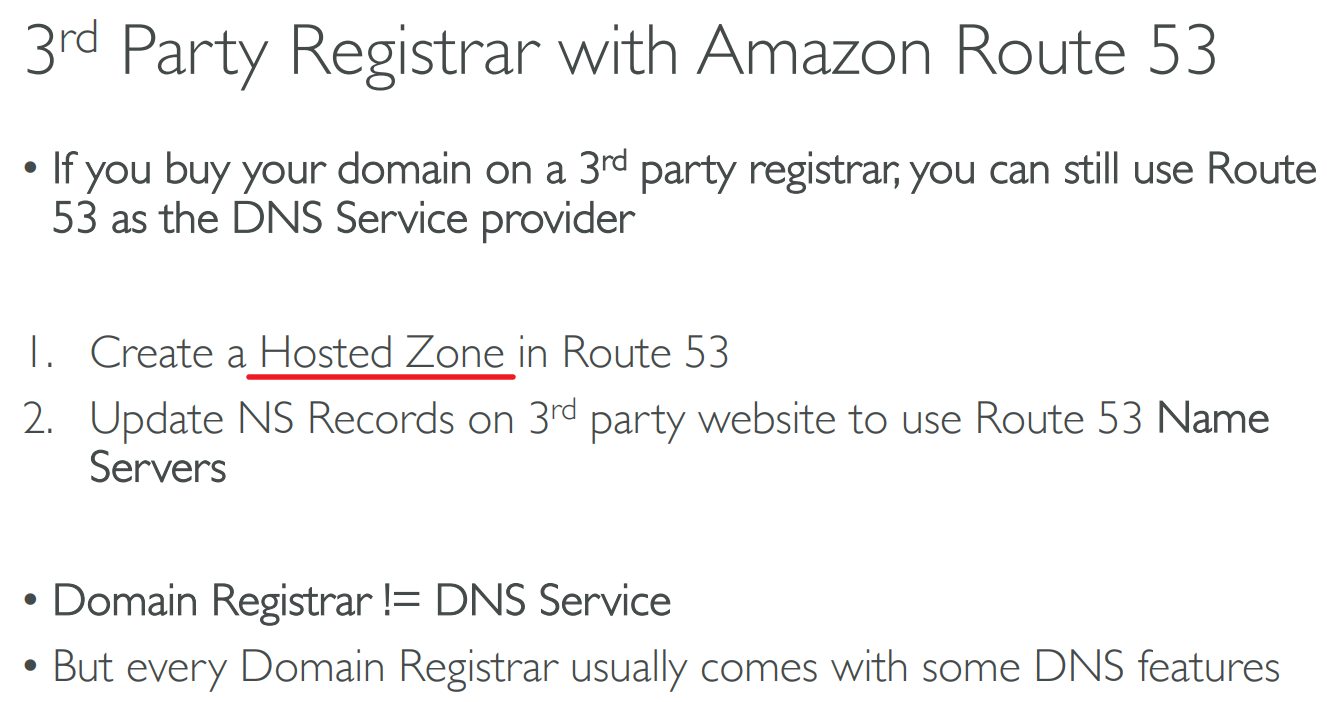Click the word "website" in step 2
1327x702 pixels.
click(769, 419)
